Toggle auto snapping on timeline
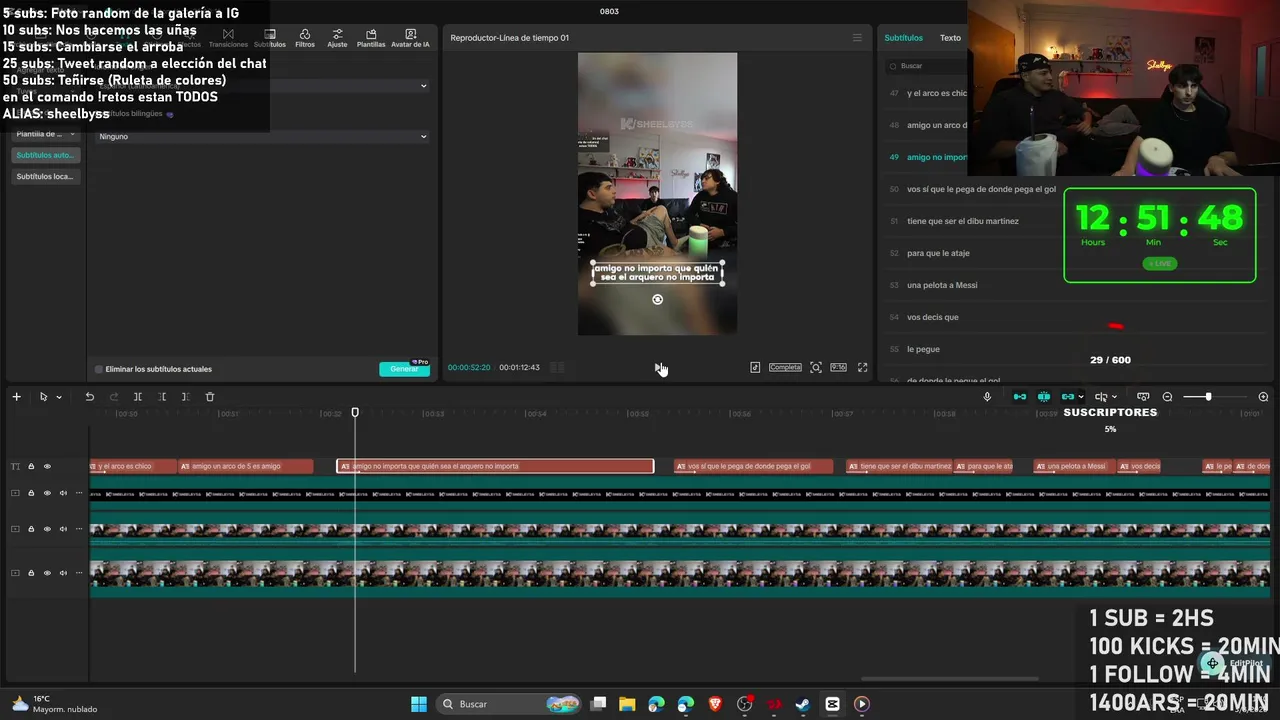1280x720 pixels. tap(1044, 397)
